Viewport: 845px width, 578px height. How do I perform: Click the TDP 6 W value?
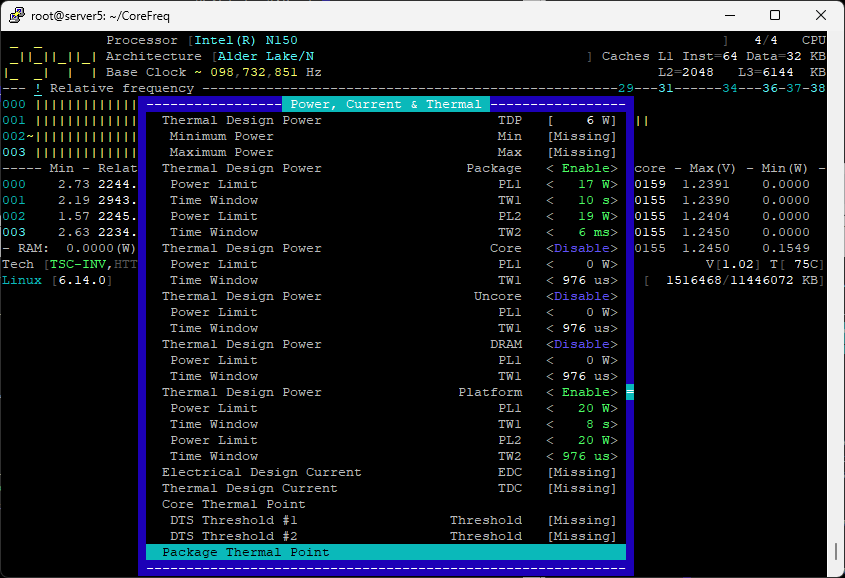point(581,120)
